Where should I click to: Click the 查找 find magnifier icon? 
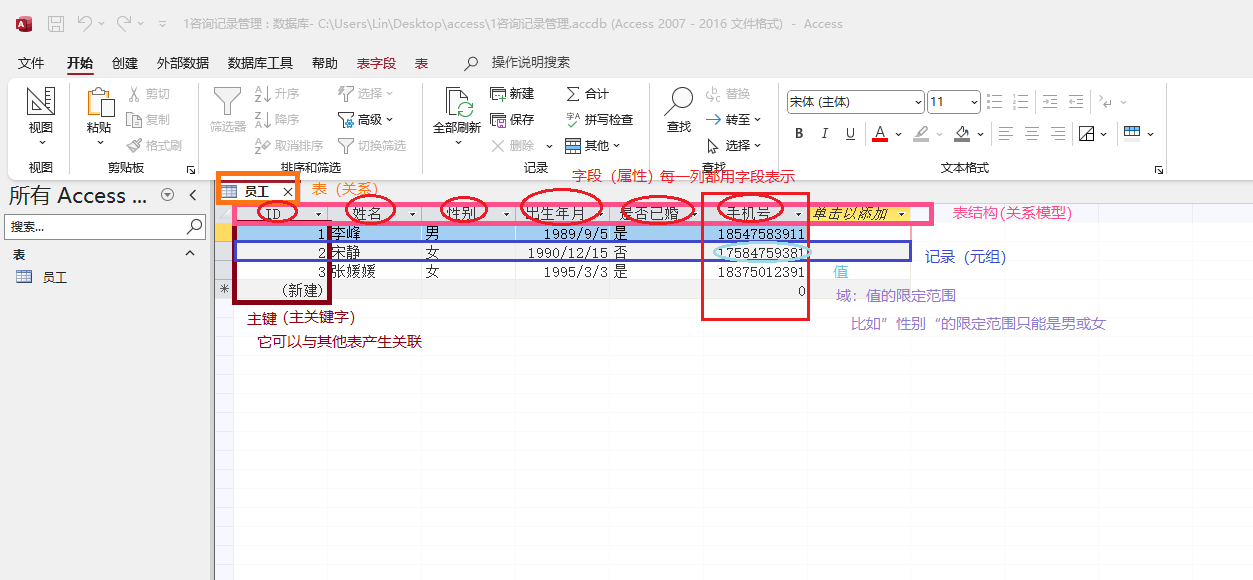click(x=679, y=102)
